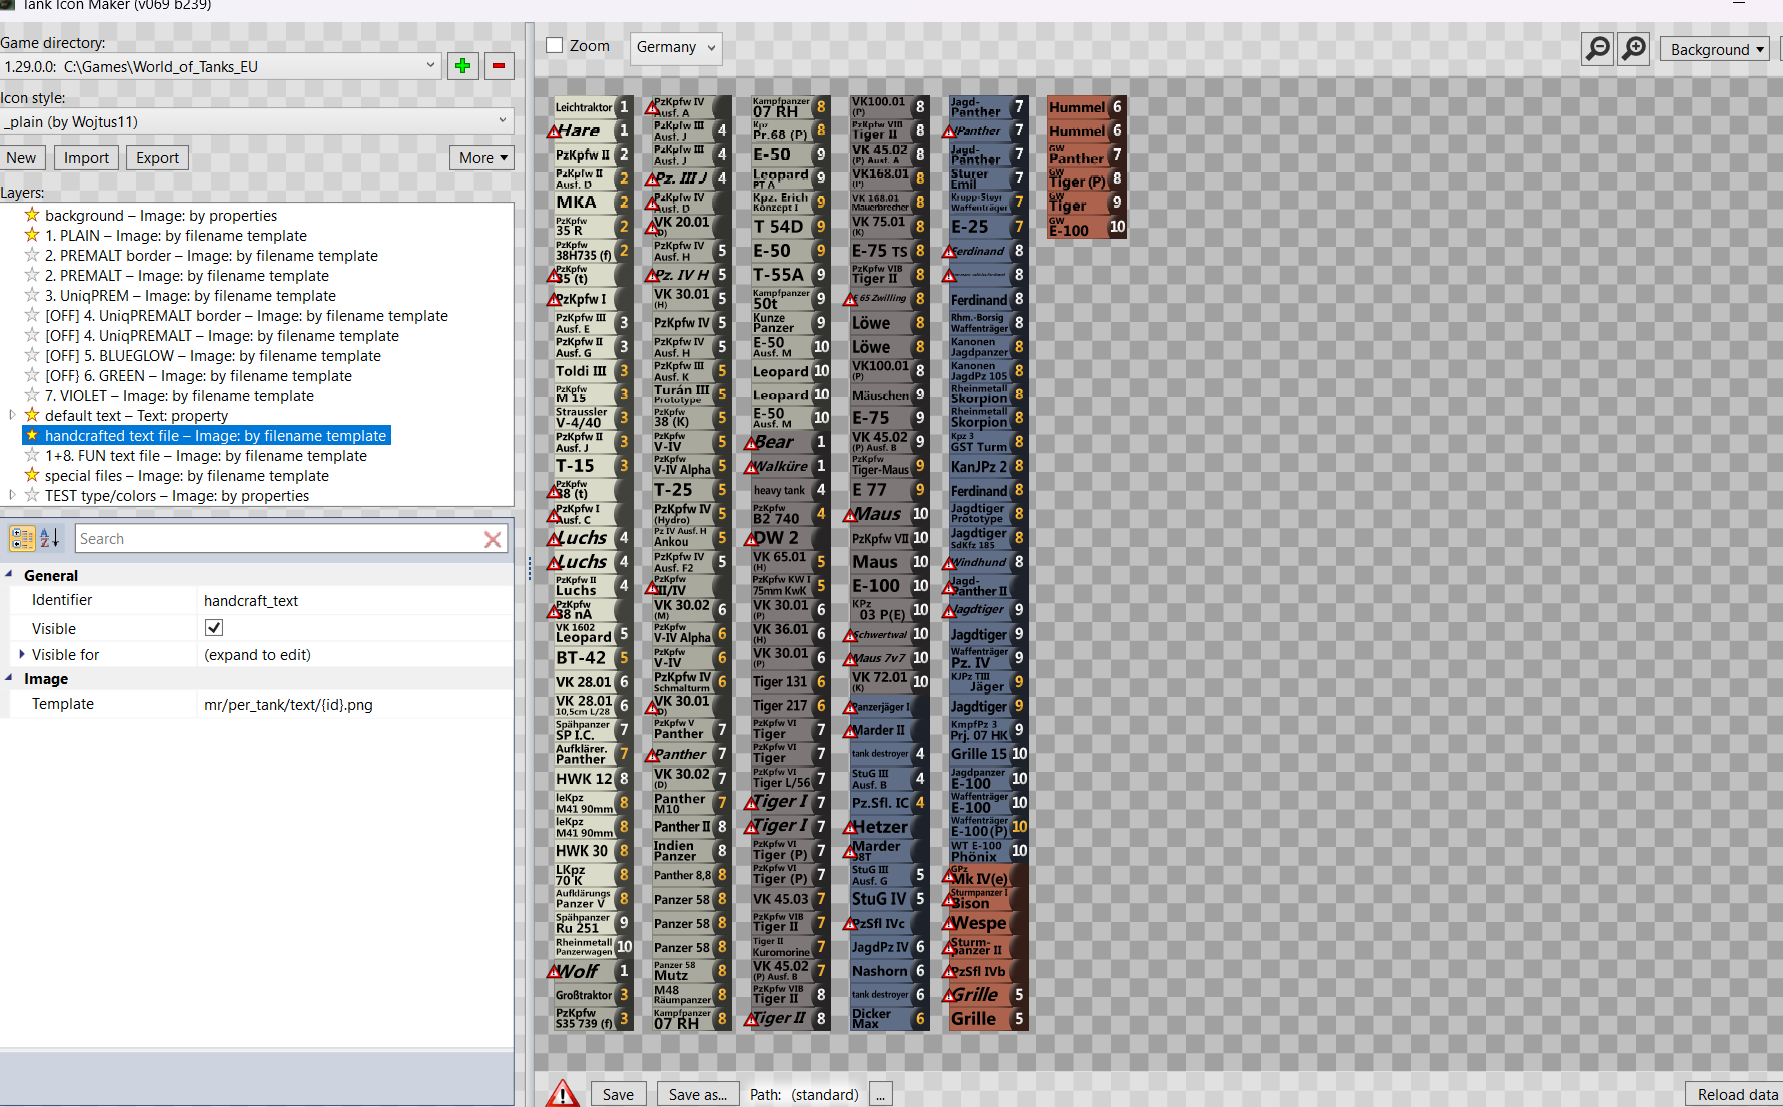Expand the default text layer node
The height and width of the screenshot is (1107, 1783).
click(x=12, y=415)
